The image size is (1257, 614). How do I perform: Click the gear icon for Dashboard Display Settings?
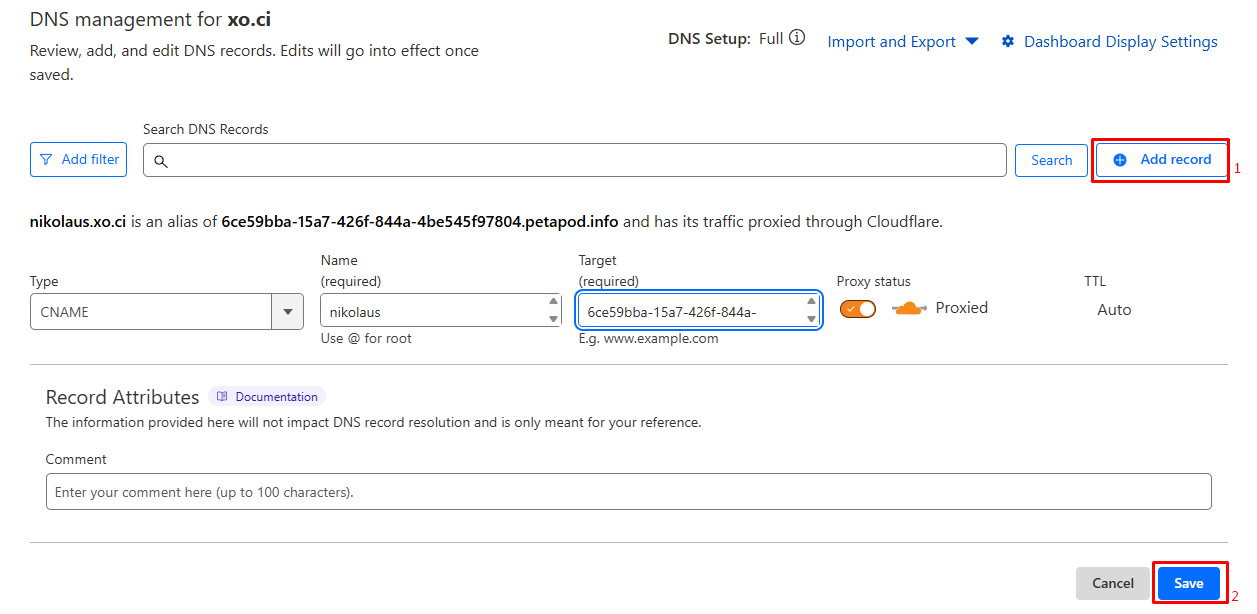pyautogui.click(x=1008, y=42)
